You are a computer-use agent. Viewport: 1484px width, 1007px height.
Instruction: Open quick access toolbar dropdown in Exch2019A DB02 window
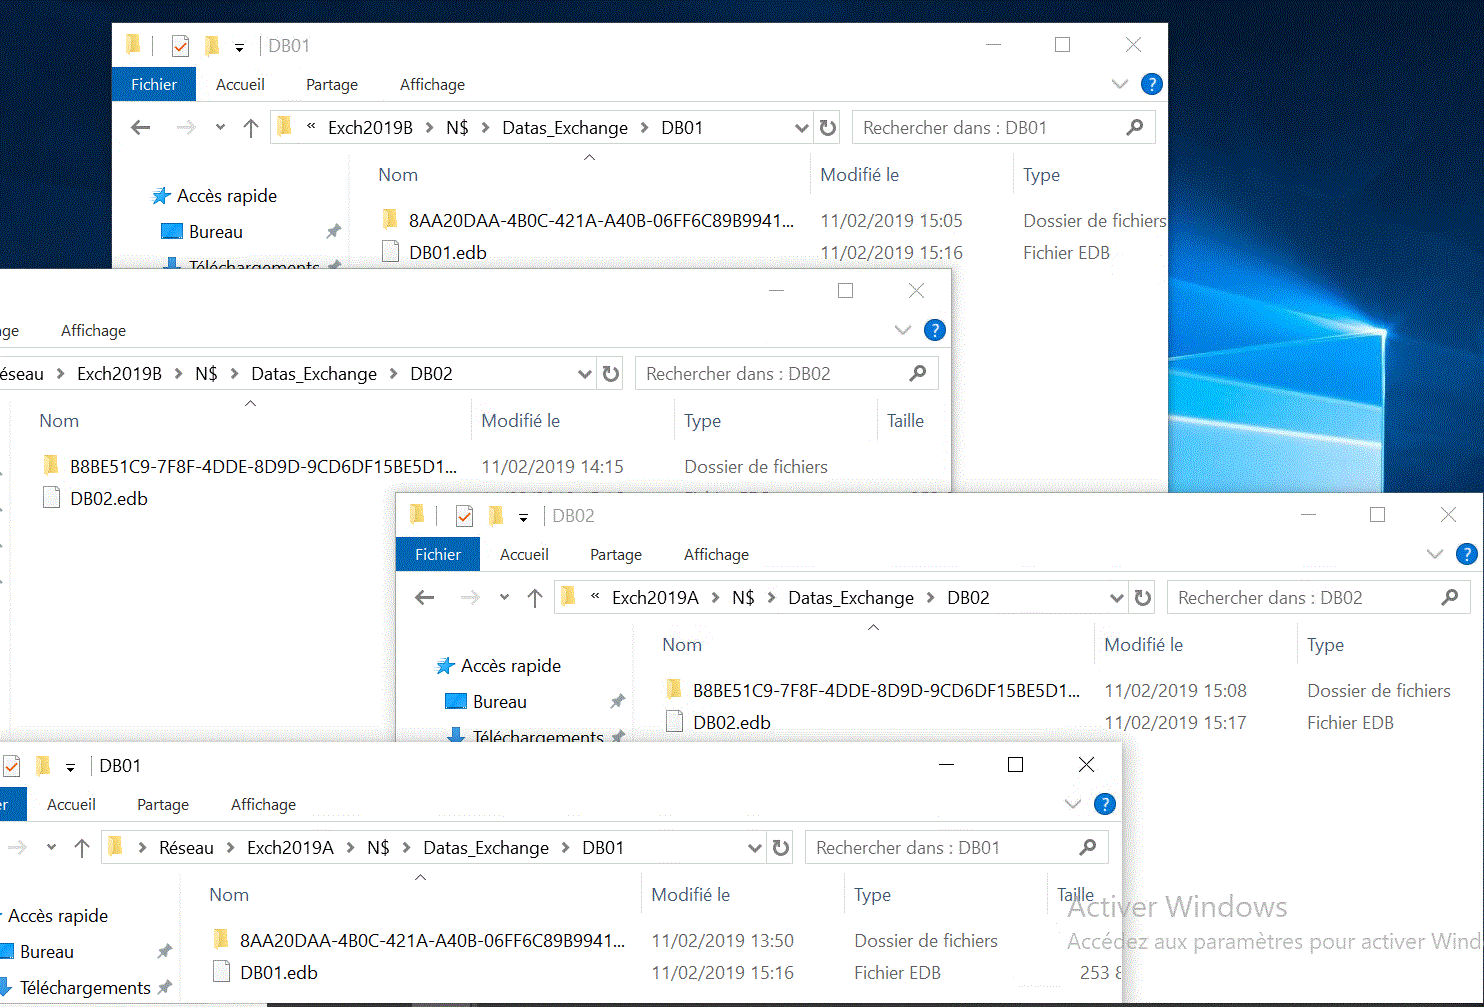[x=523, y=517]
